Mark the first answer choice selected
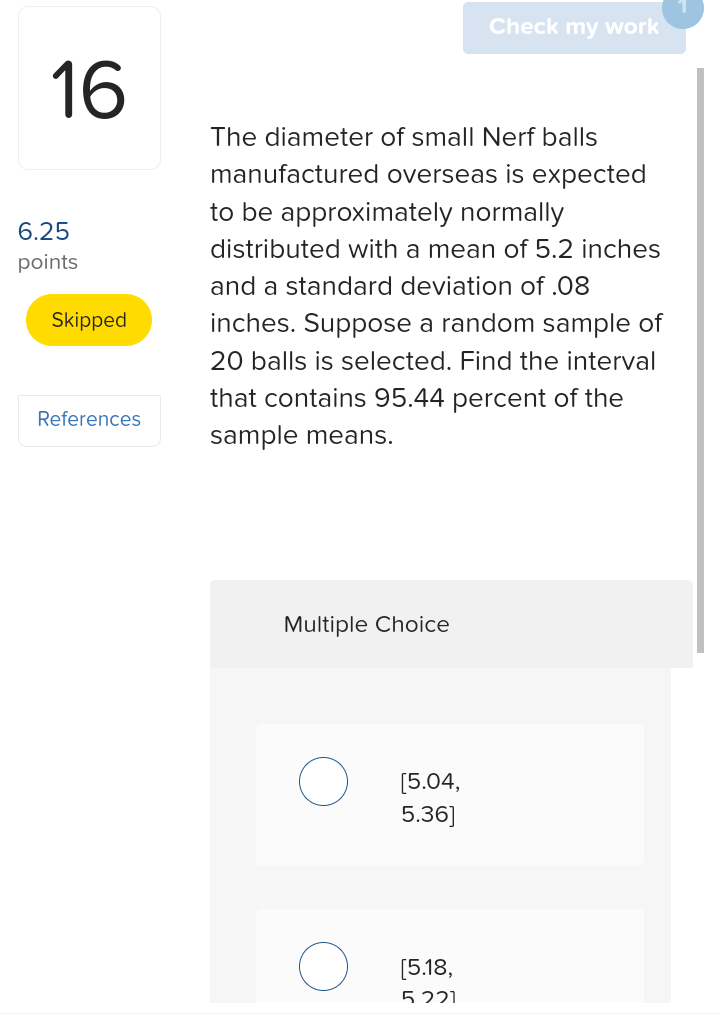 click(323, 781)
